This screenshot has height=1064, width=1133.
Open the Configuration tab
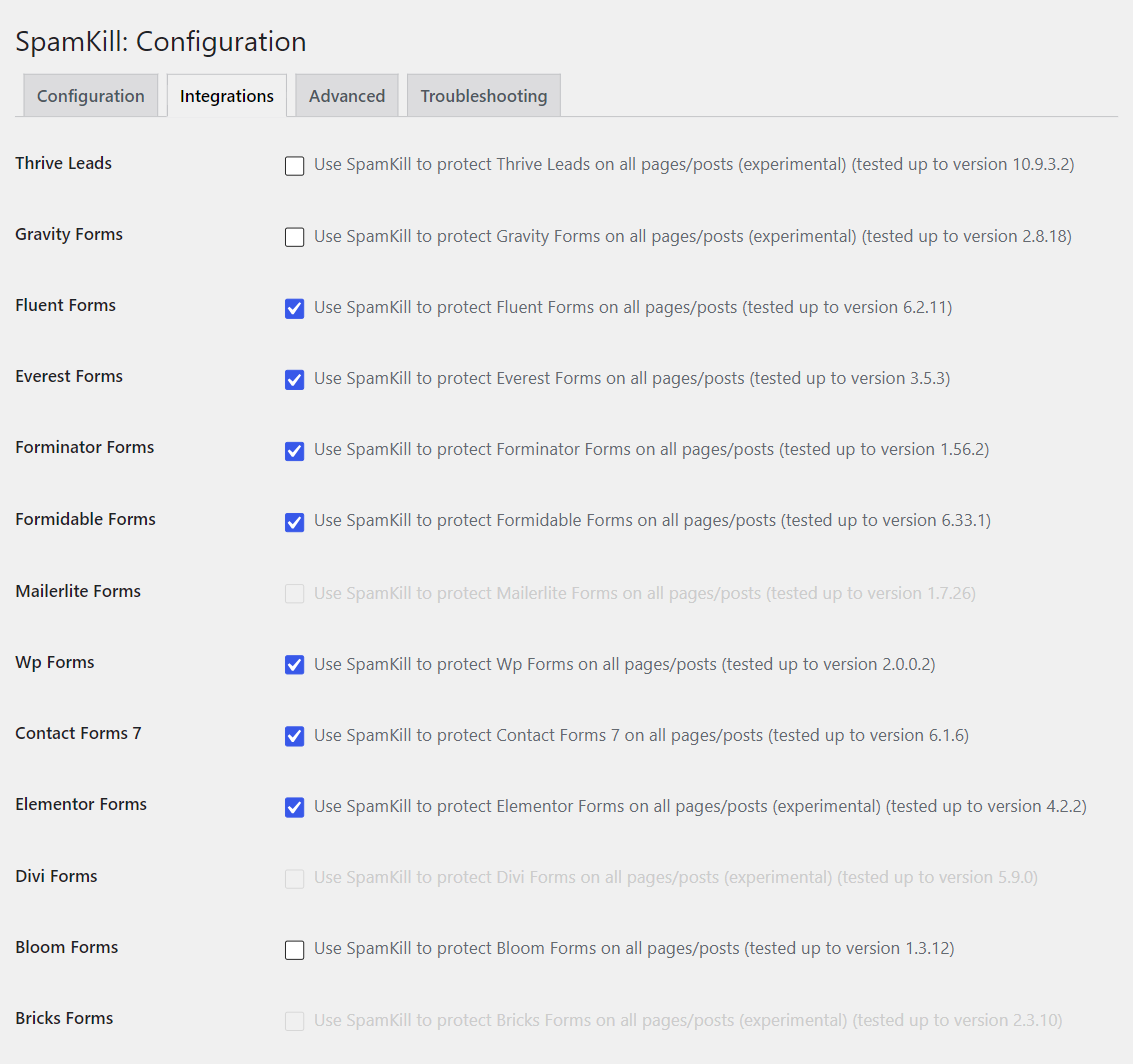[90, 95]
